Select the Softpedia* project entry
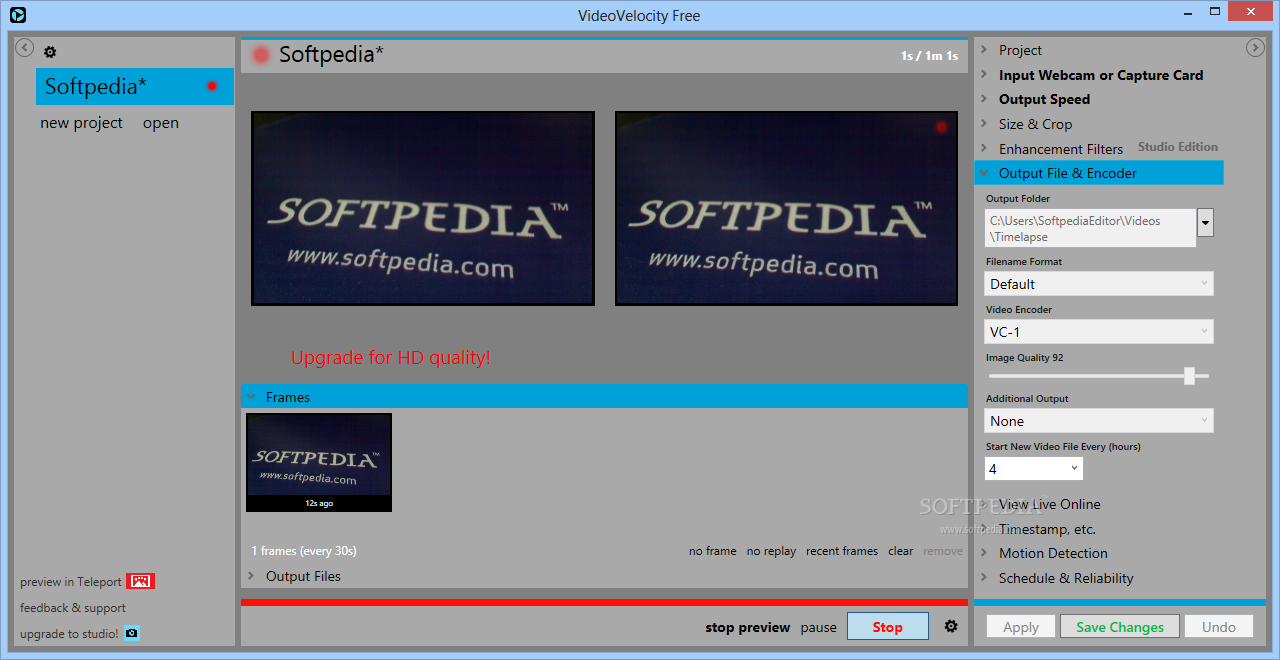1280x660 pixels. [135, 86]
